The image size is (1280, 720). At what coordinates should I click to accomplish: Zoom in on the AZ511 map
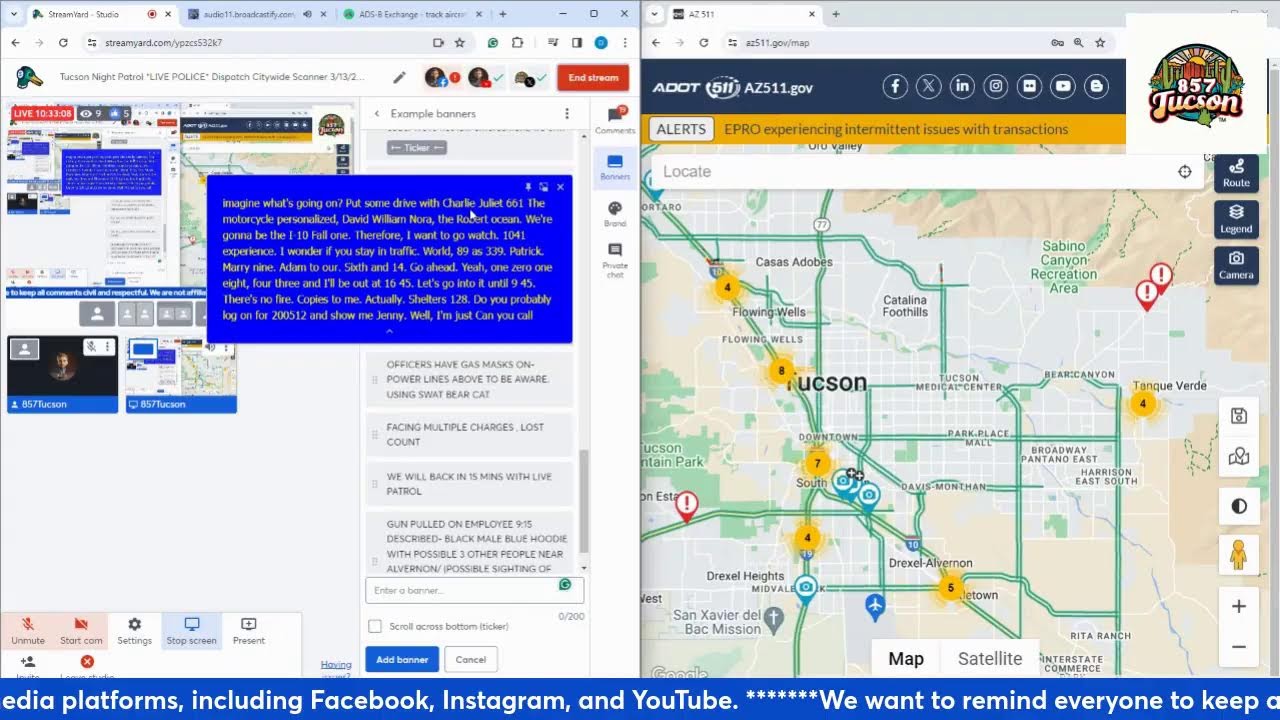[1239, 607]
